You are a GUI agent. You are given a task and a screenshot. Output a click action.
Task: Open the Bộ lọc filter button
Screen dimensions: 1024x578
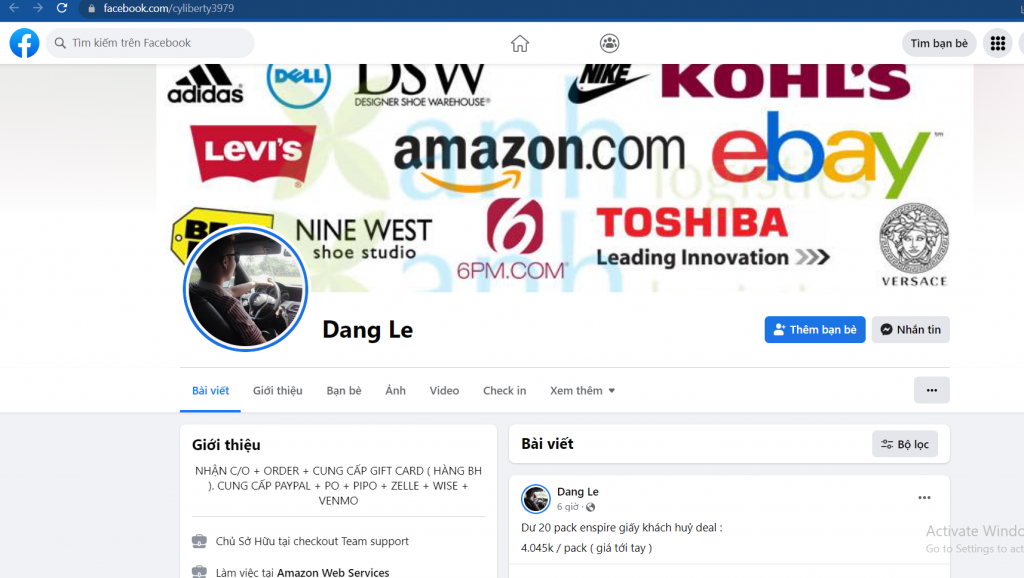point(904,444)
